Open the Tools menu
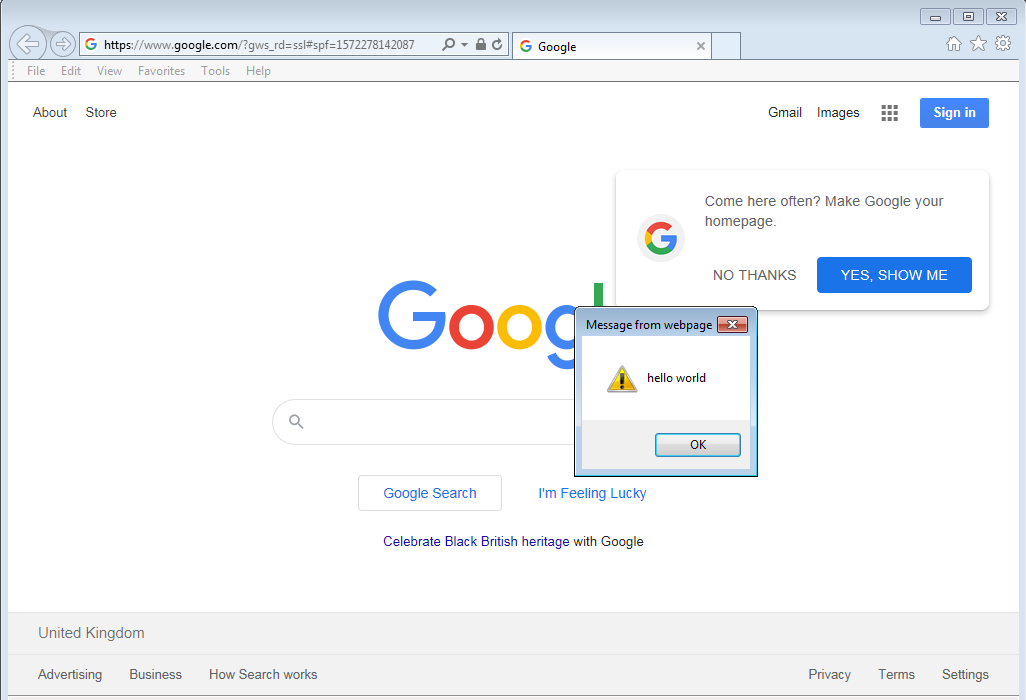The height and width of the screenshot is (700, 1026). [x=215, y=71]
